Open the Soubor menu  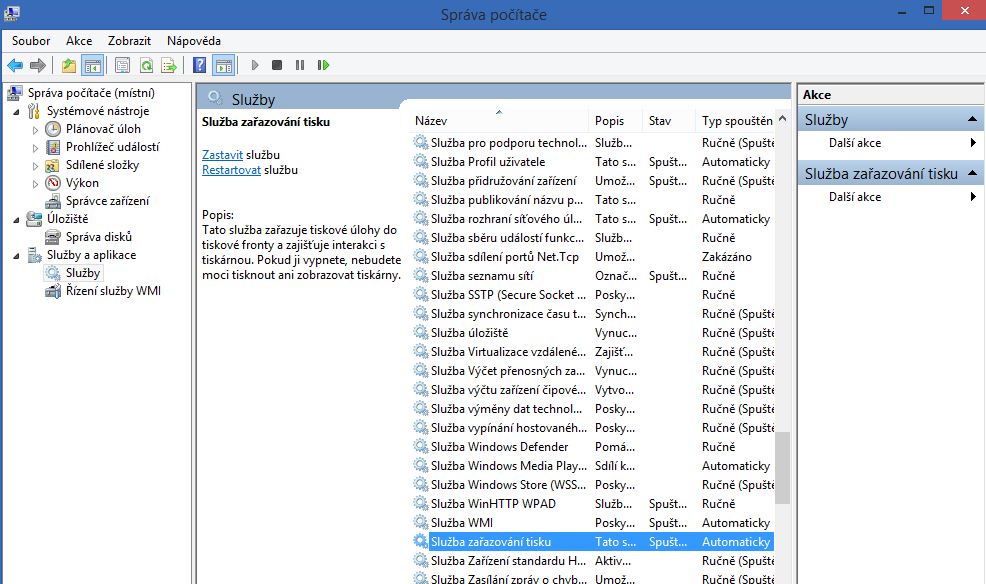(x=31, y=41)
